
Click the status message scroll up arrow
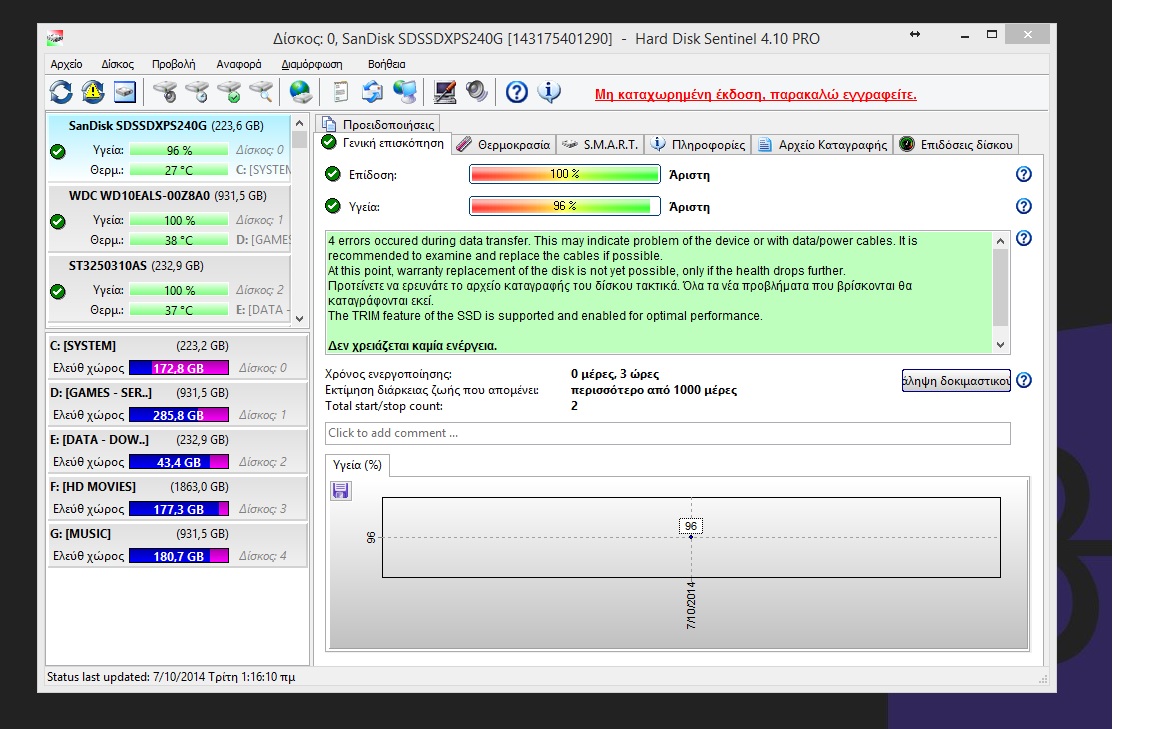coord(1000,240)
